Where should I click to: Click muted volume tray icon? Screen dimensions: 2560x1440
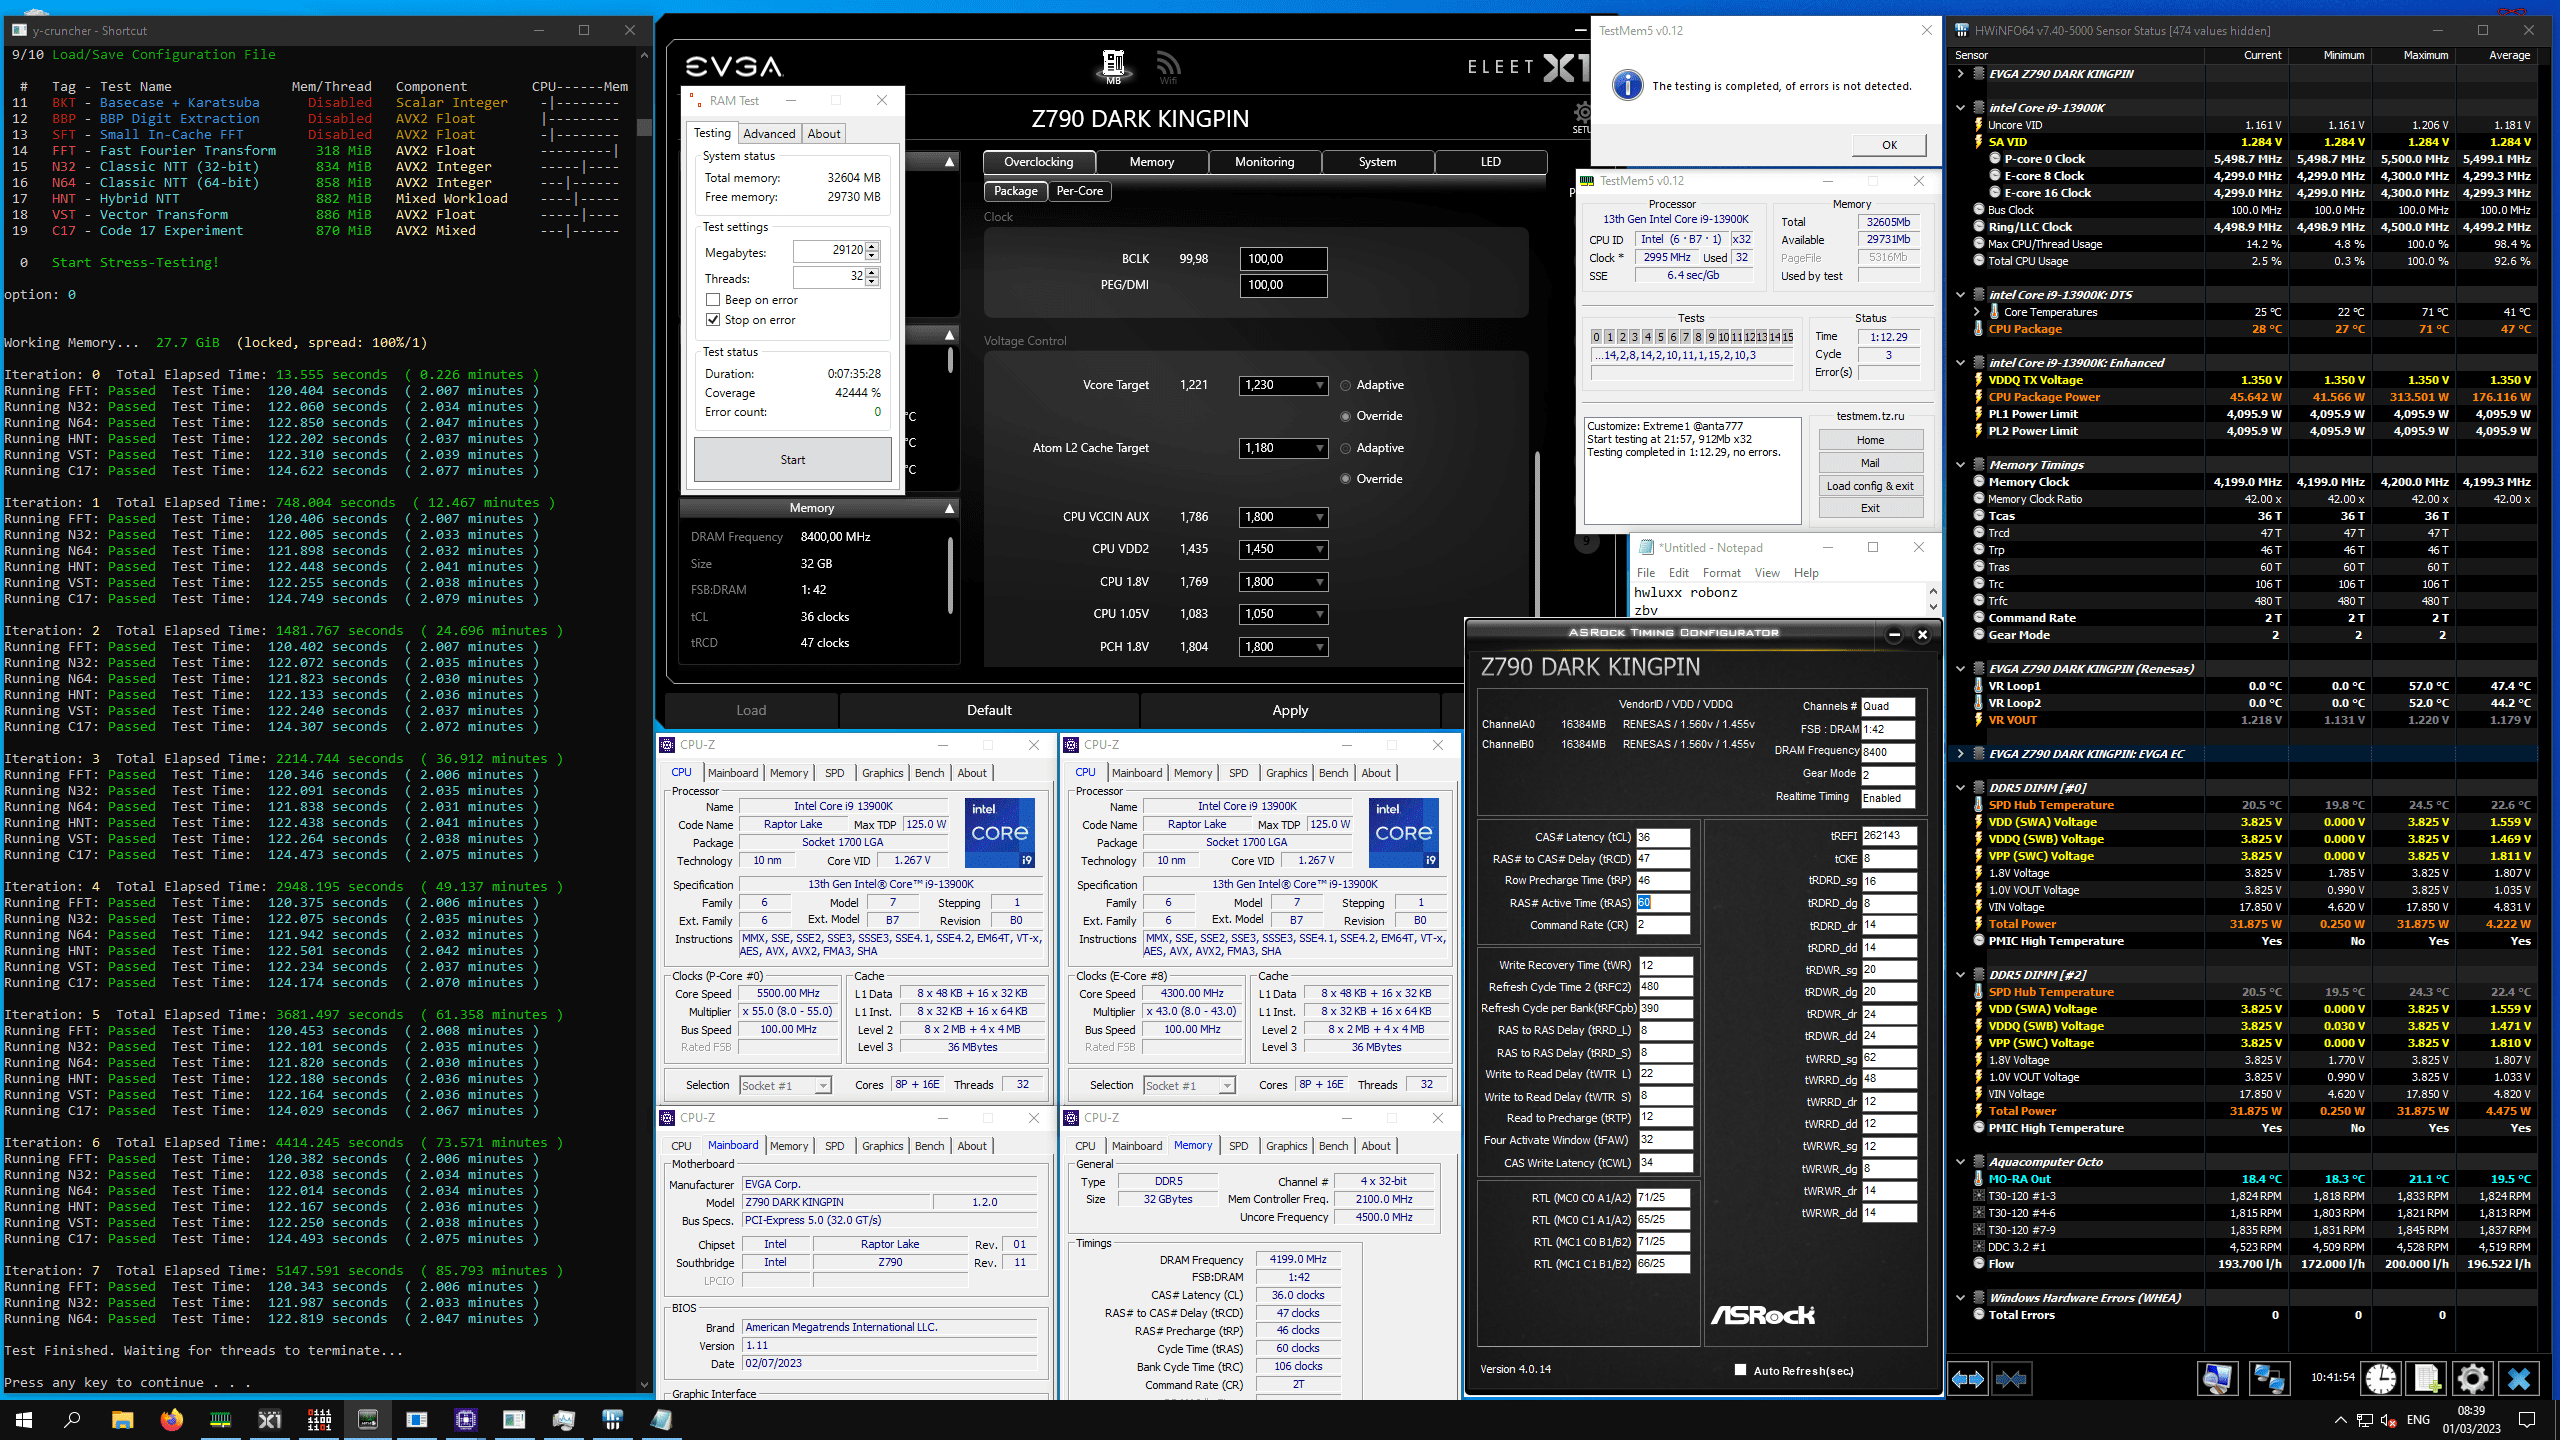coord(2389,1420)
